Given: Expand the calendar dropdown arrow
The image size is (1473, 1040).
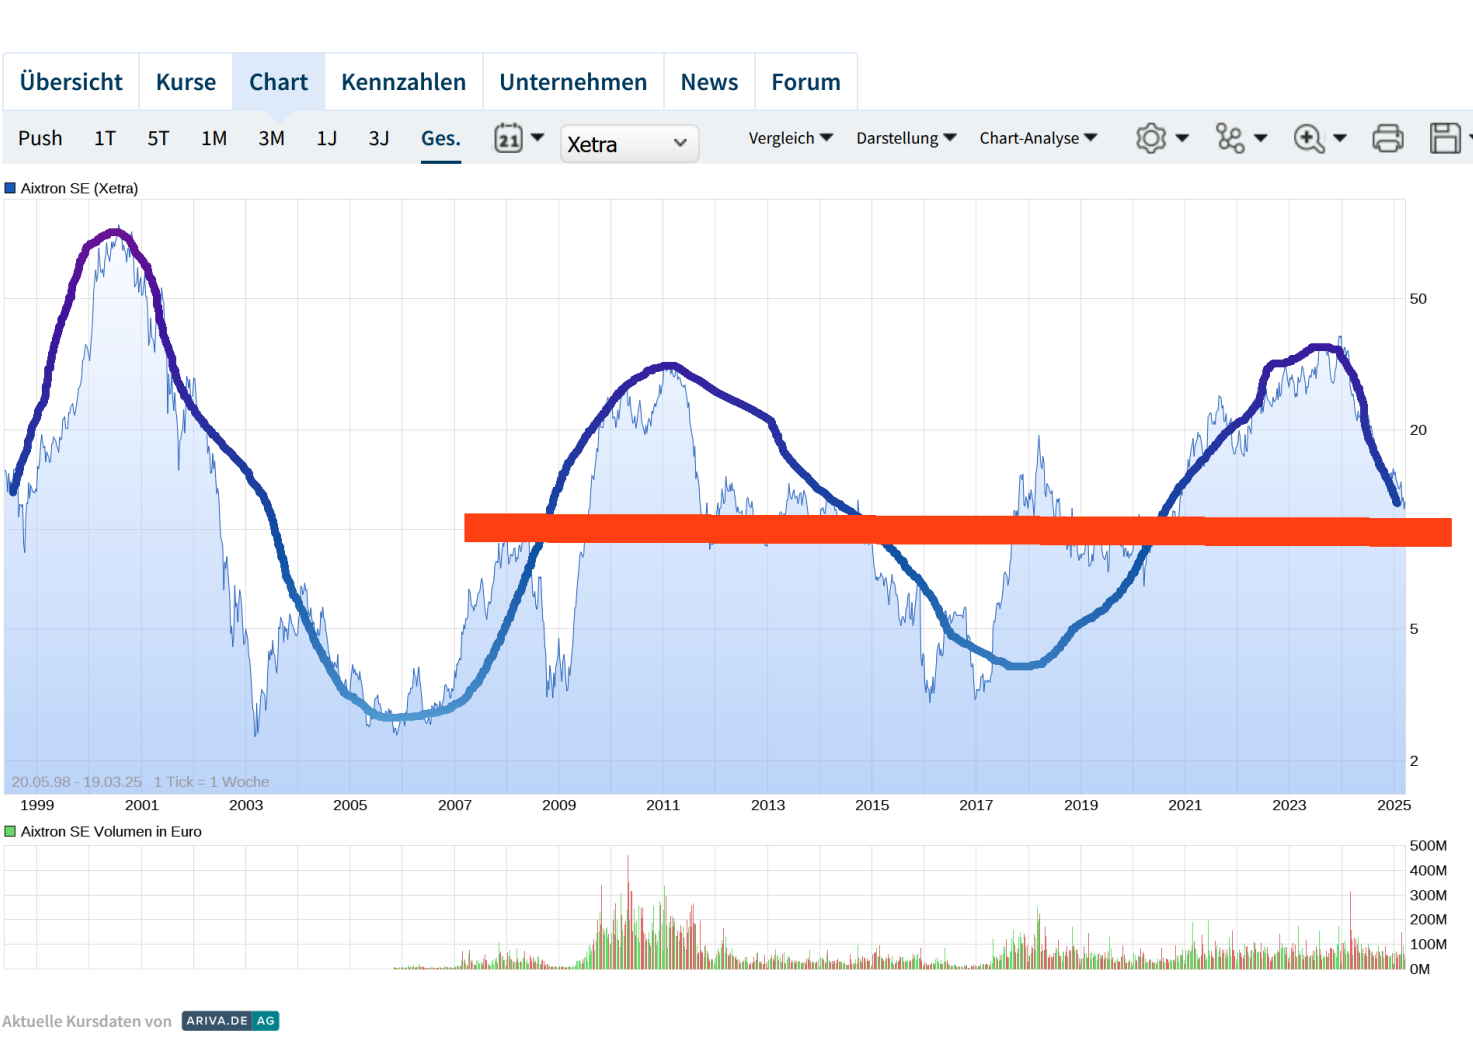Looking at the screenshot, I should point(537,137).
